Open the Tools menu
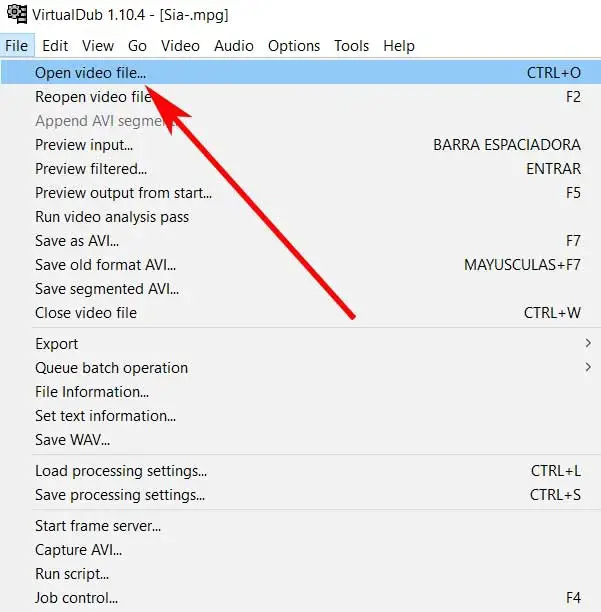601x612 pixels. click(x=352, y=46)
